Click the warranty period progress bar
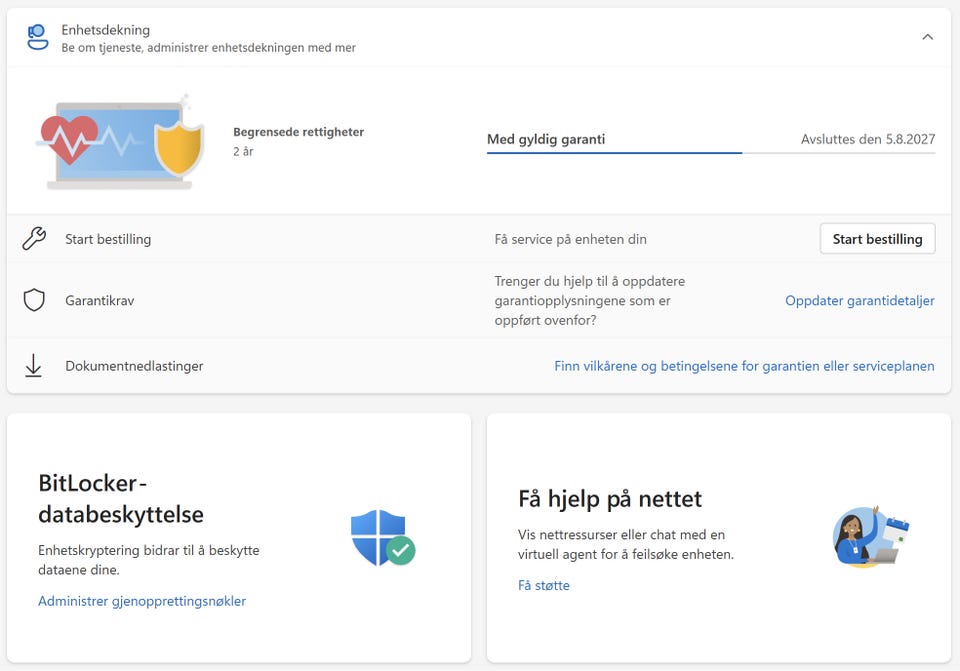Image resolution: width=960 pixels, height=671 pixels. pos(711,152)
